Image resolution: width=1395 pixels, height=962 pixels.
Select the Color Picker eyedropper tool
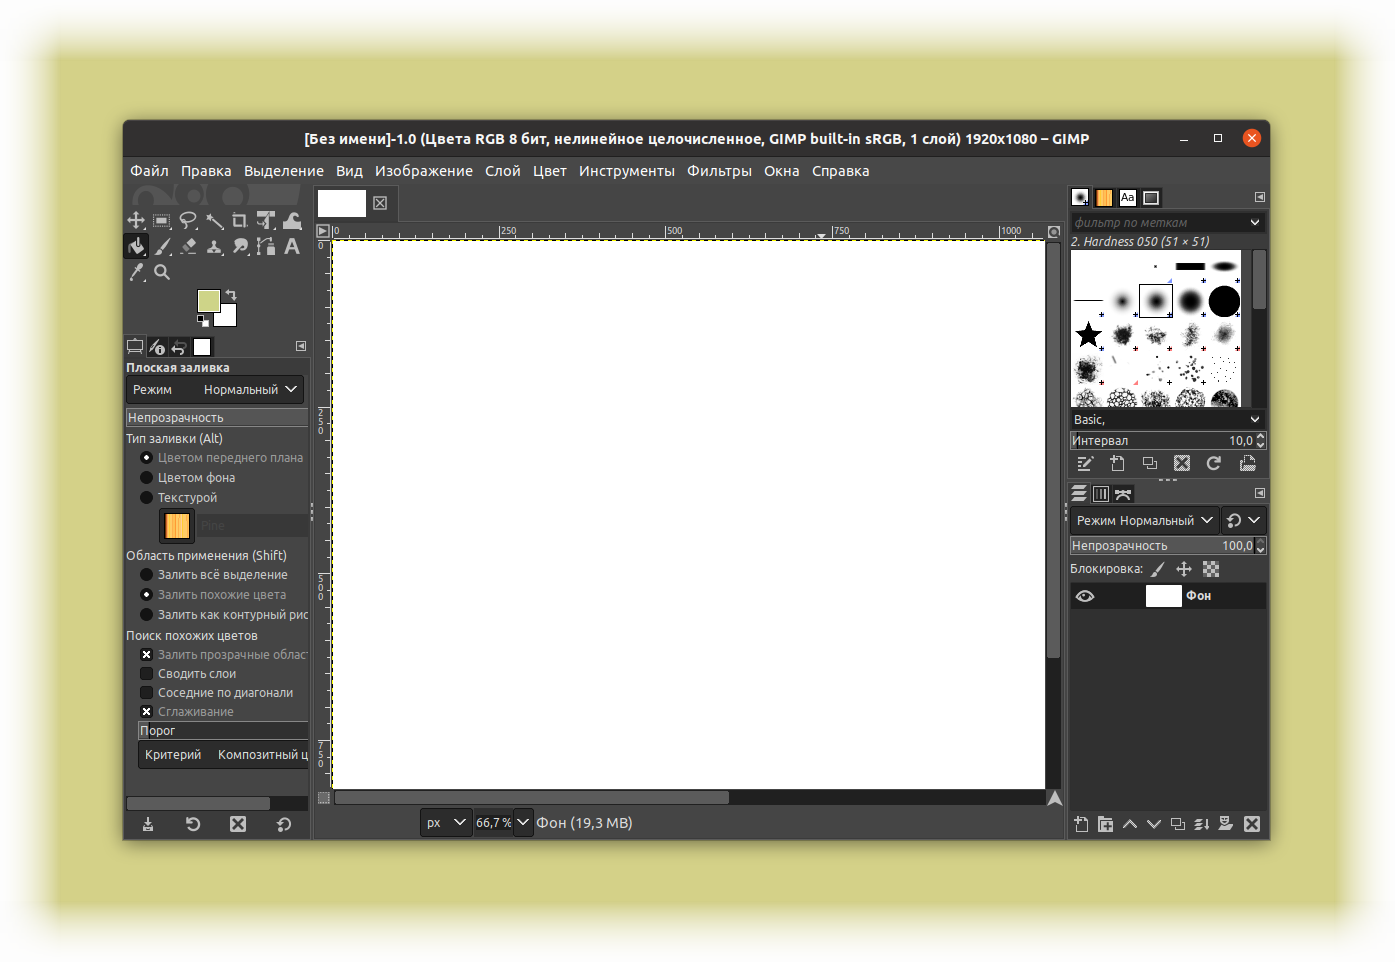(136, 272)
